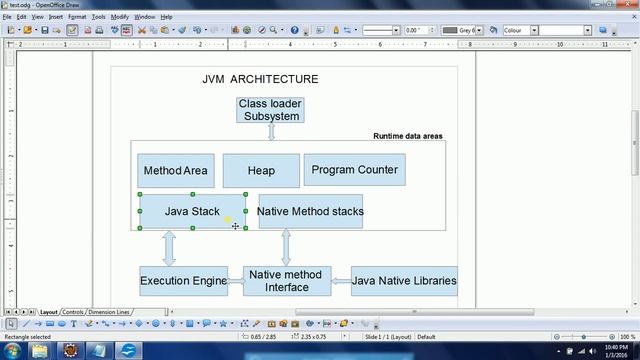Toggle the Edit Points tool
This screenshot has height=360, width=640.
[244, 324]
